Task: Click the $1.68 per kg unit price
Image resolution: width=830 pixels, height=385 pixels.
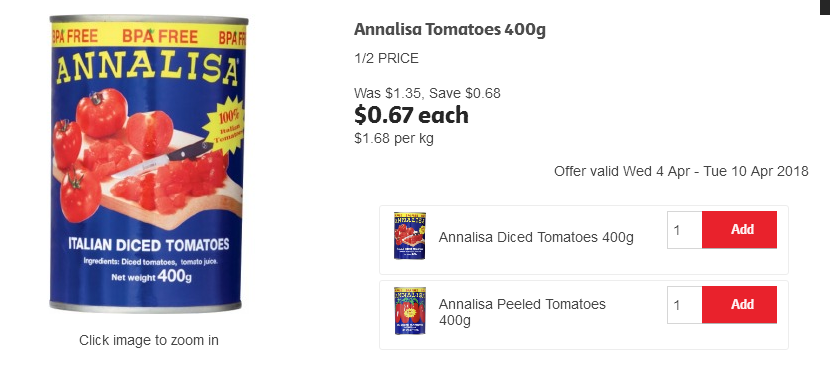Action: click(394, 139)
